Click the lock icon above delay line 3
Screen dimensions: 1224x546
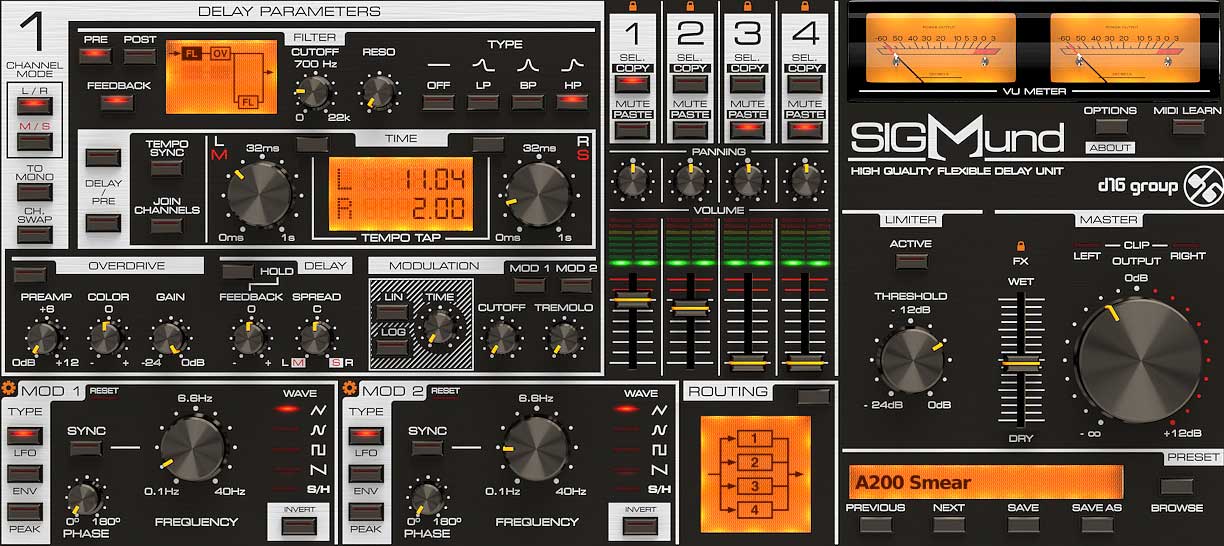pos(746,6)
